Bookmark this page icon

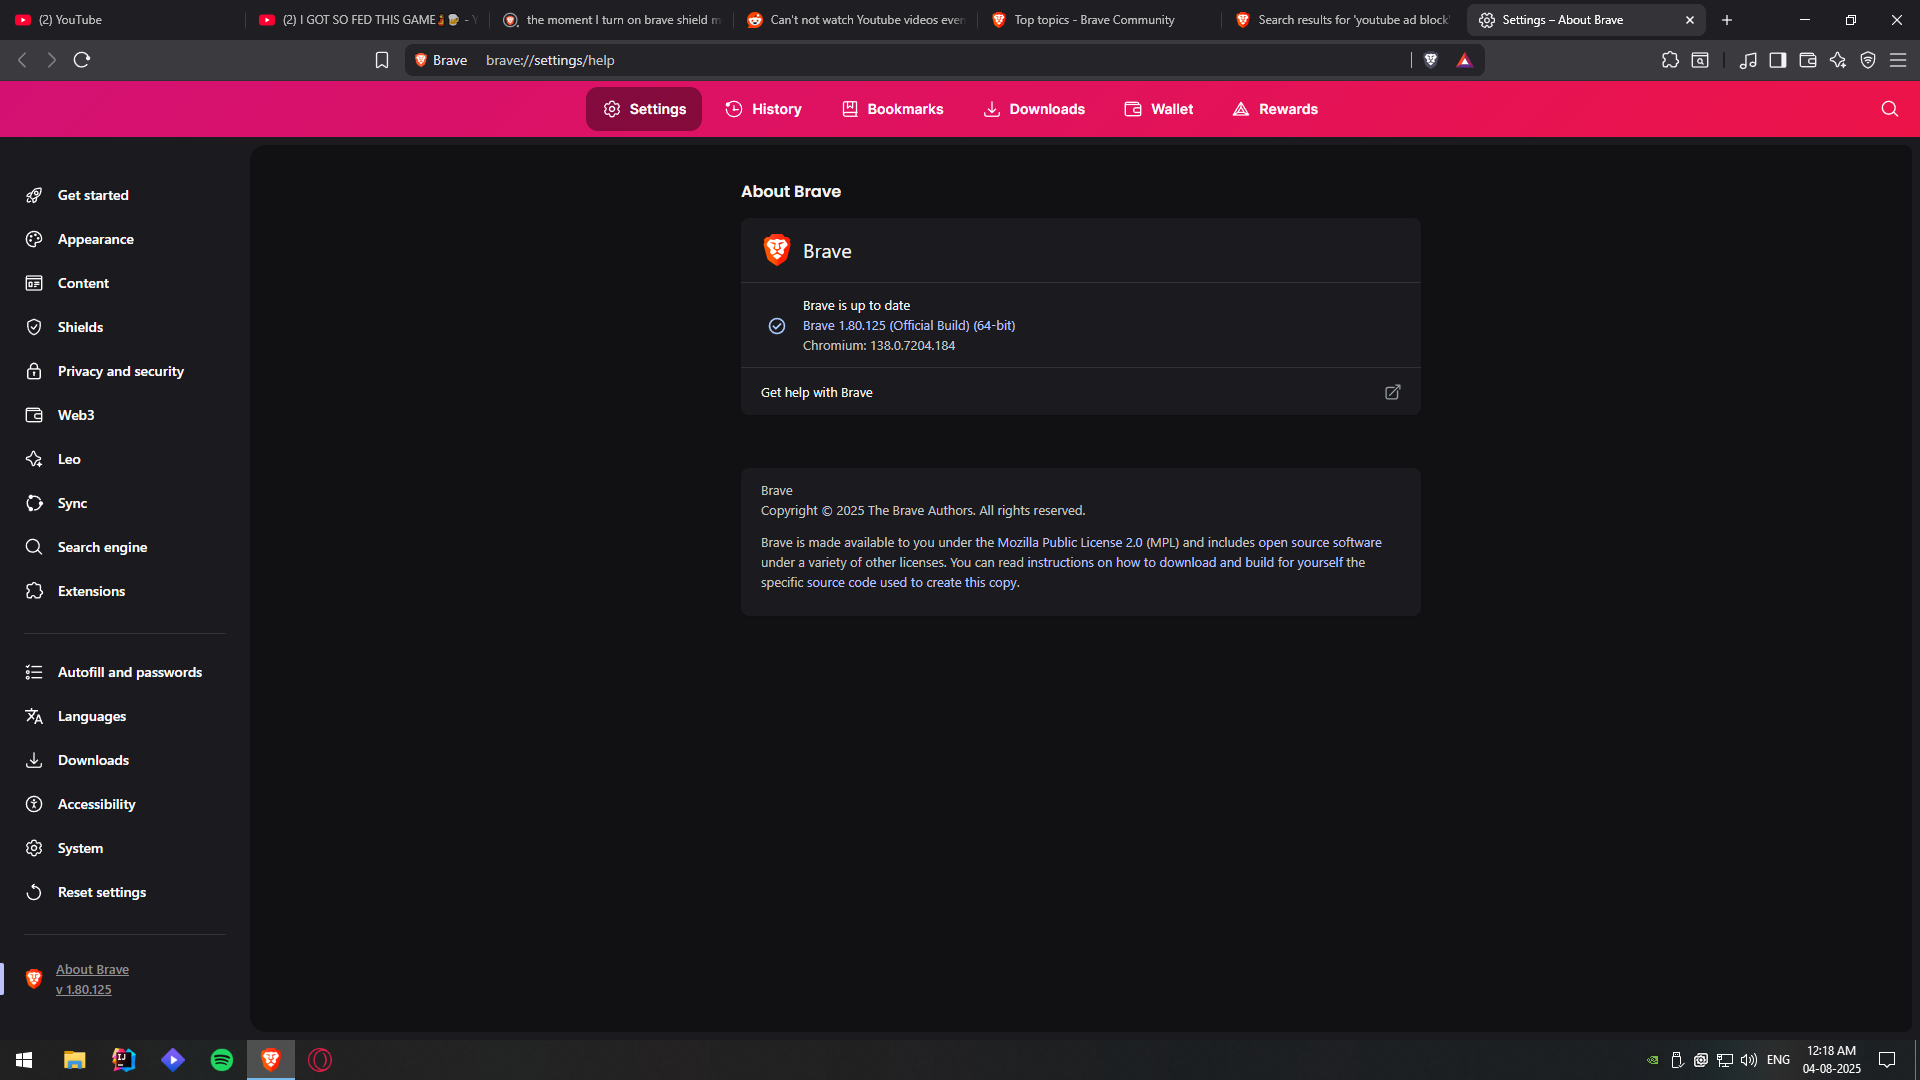382,60
